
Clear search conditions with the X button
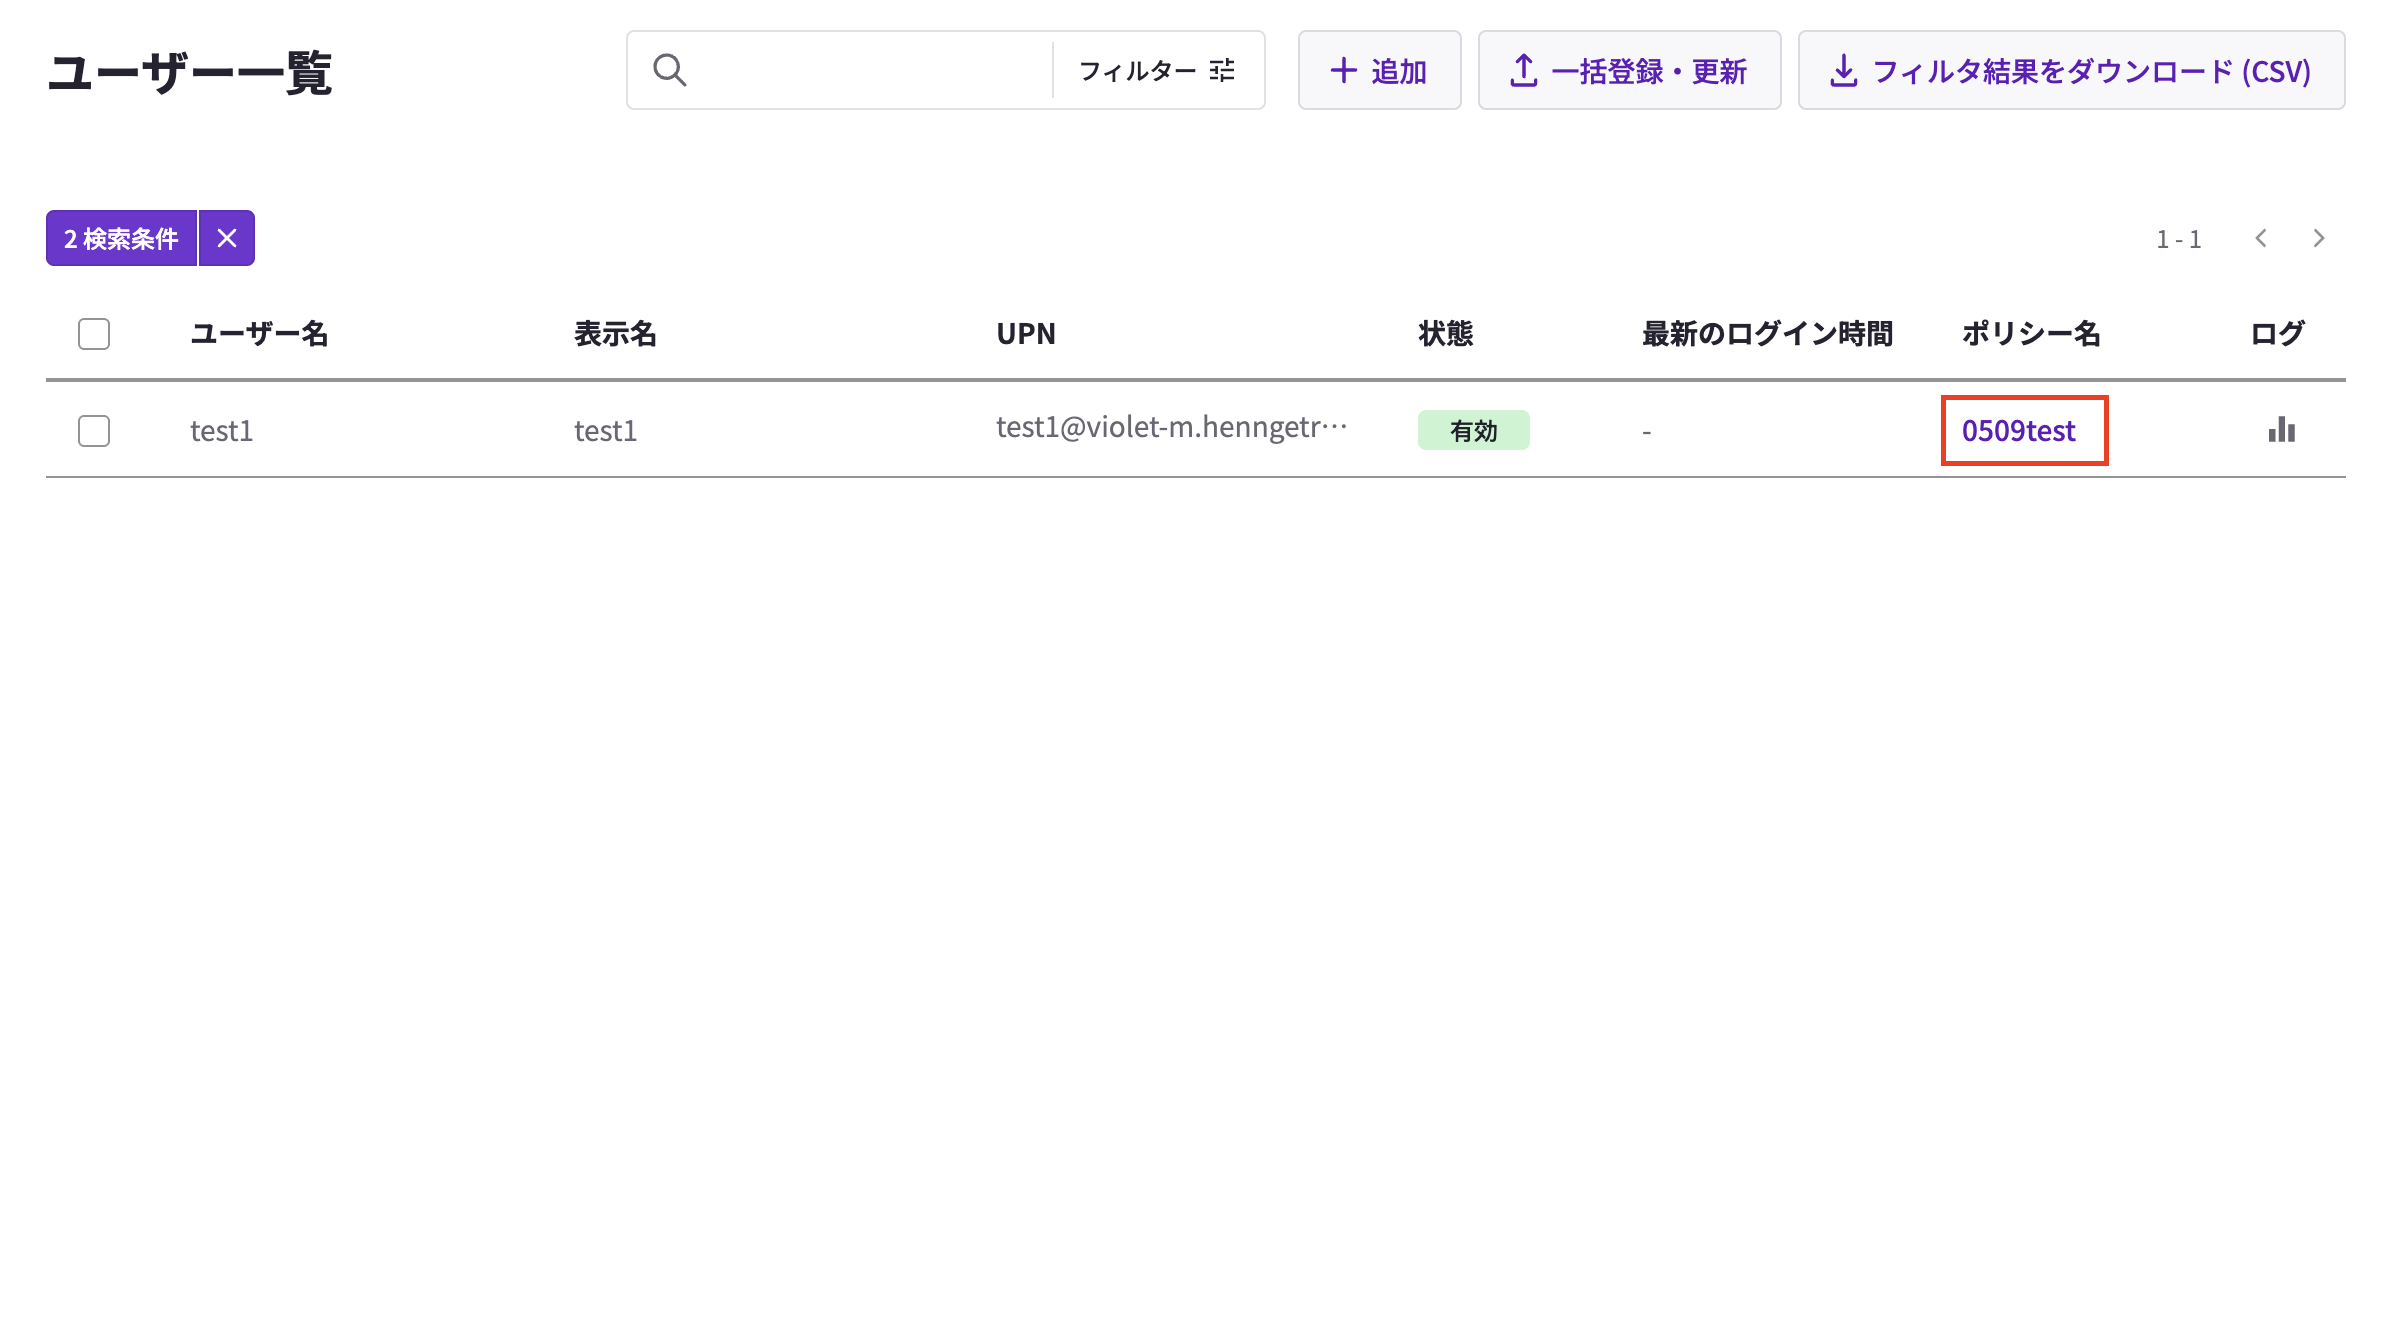coord(227,238)
